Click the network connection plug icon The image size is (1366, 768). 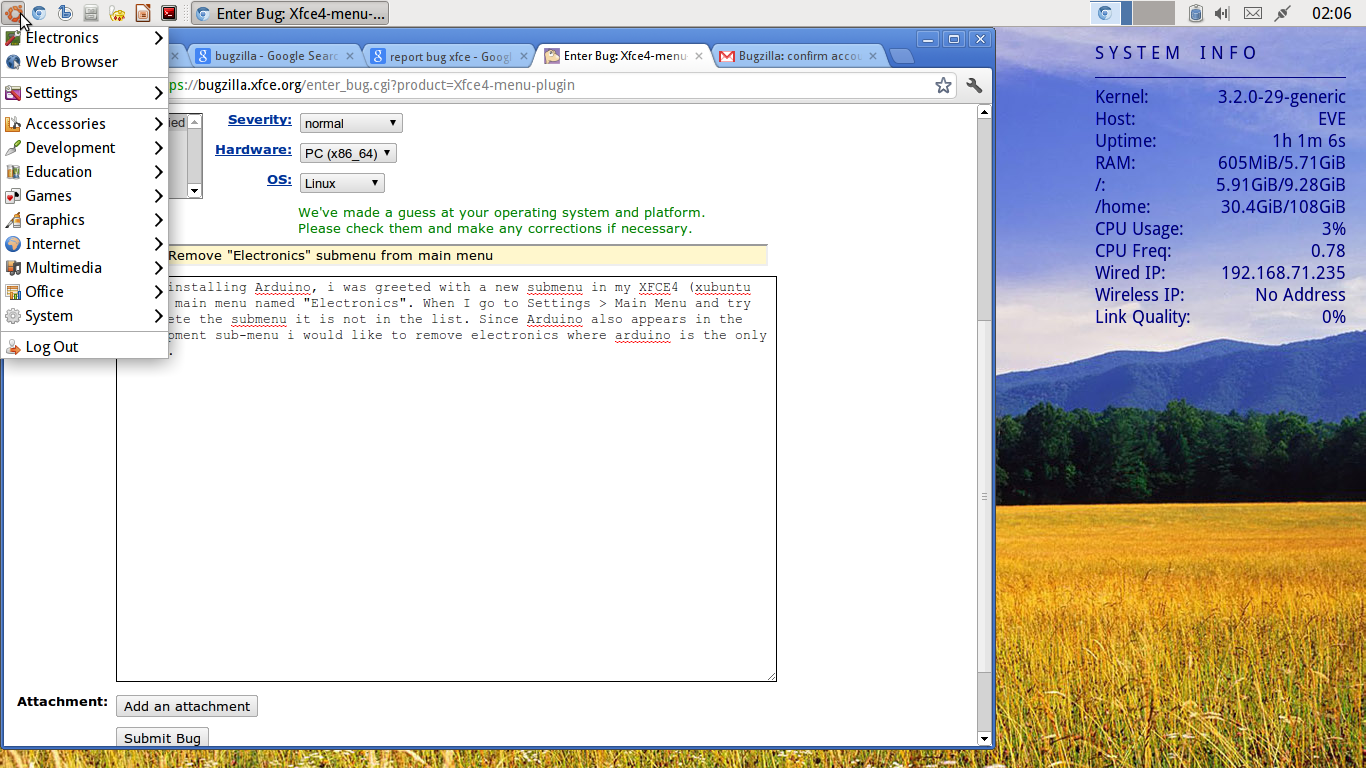click(x=1282, y=13)
